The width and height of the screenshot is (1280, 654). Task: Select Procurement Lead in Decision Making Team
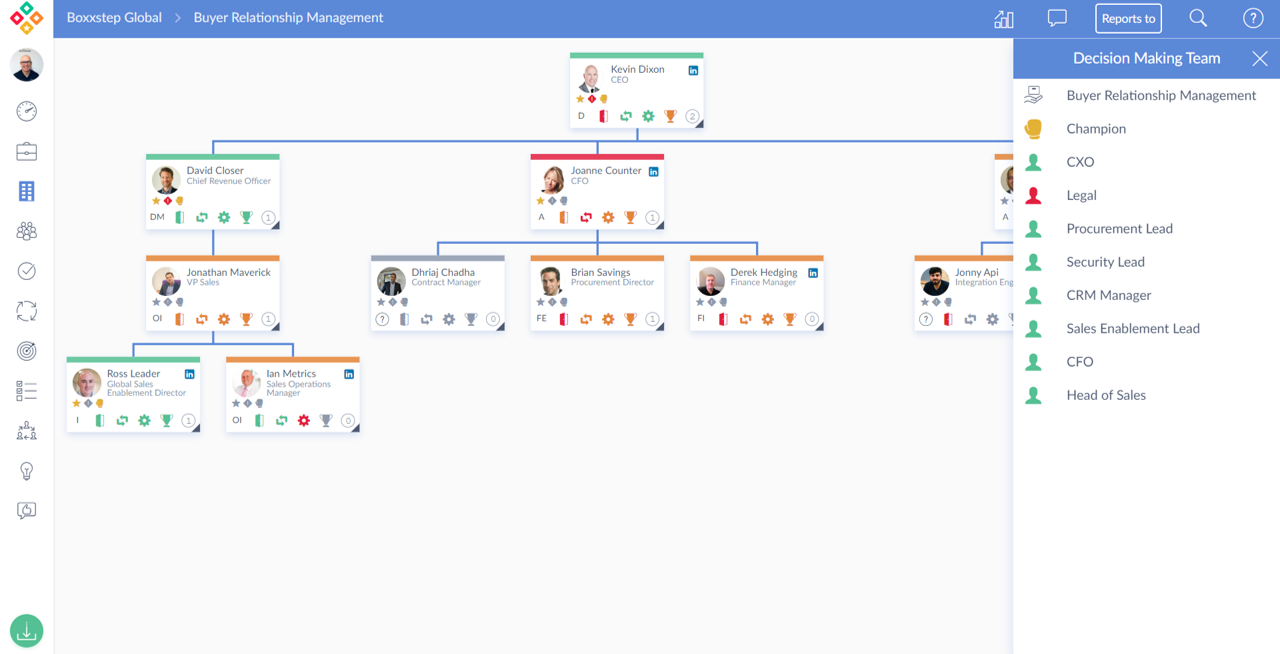(x=1119, y=228)
